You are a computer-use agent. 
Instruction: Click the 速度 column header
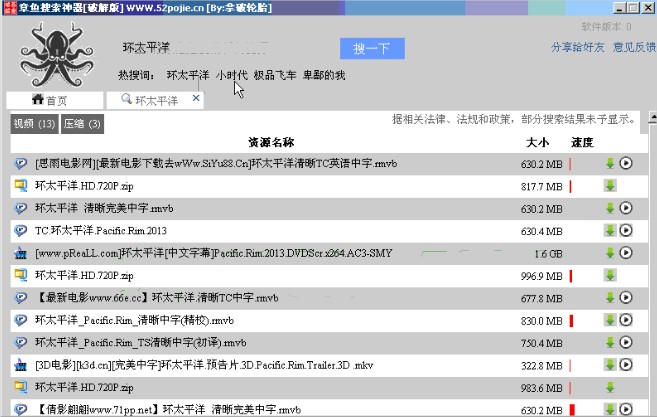582,142
